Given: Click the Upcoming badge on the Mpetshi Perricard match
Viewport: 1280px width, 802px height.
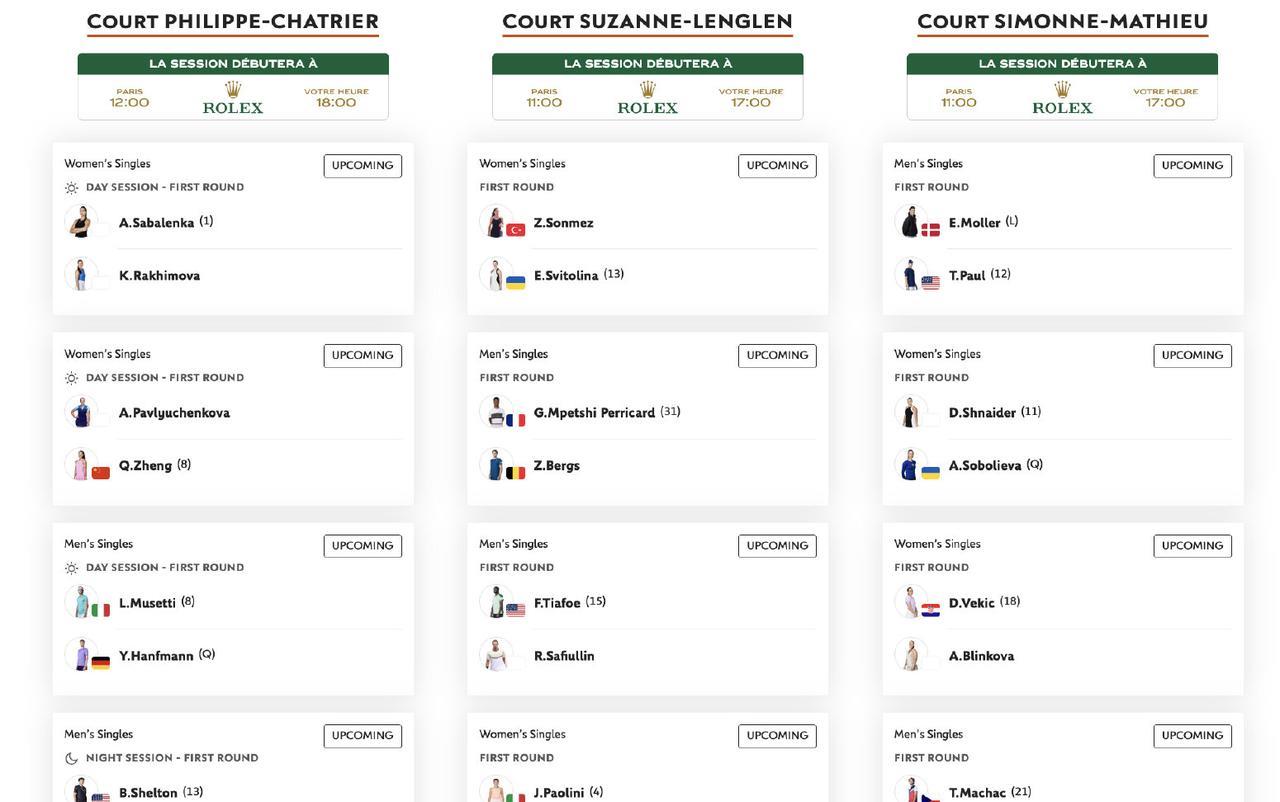Looking at the screenshot, I should pos(777,356).
